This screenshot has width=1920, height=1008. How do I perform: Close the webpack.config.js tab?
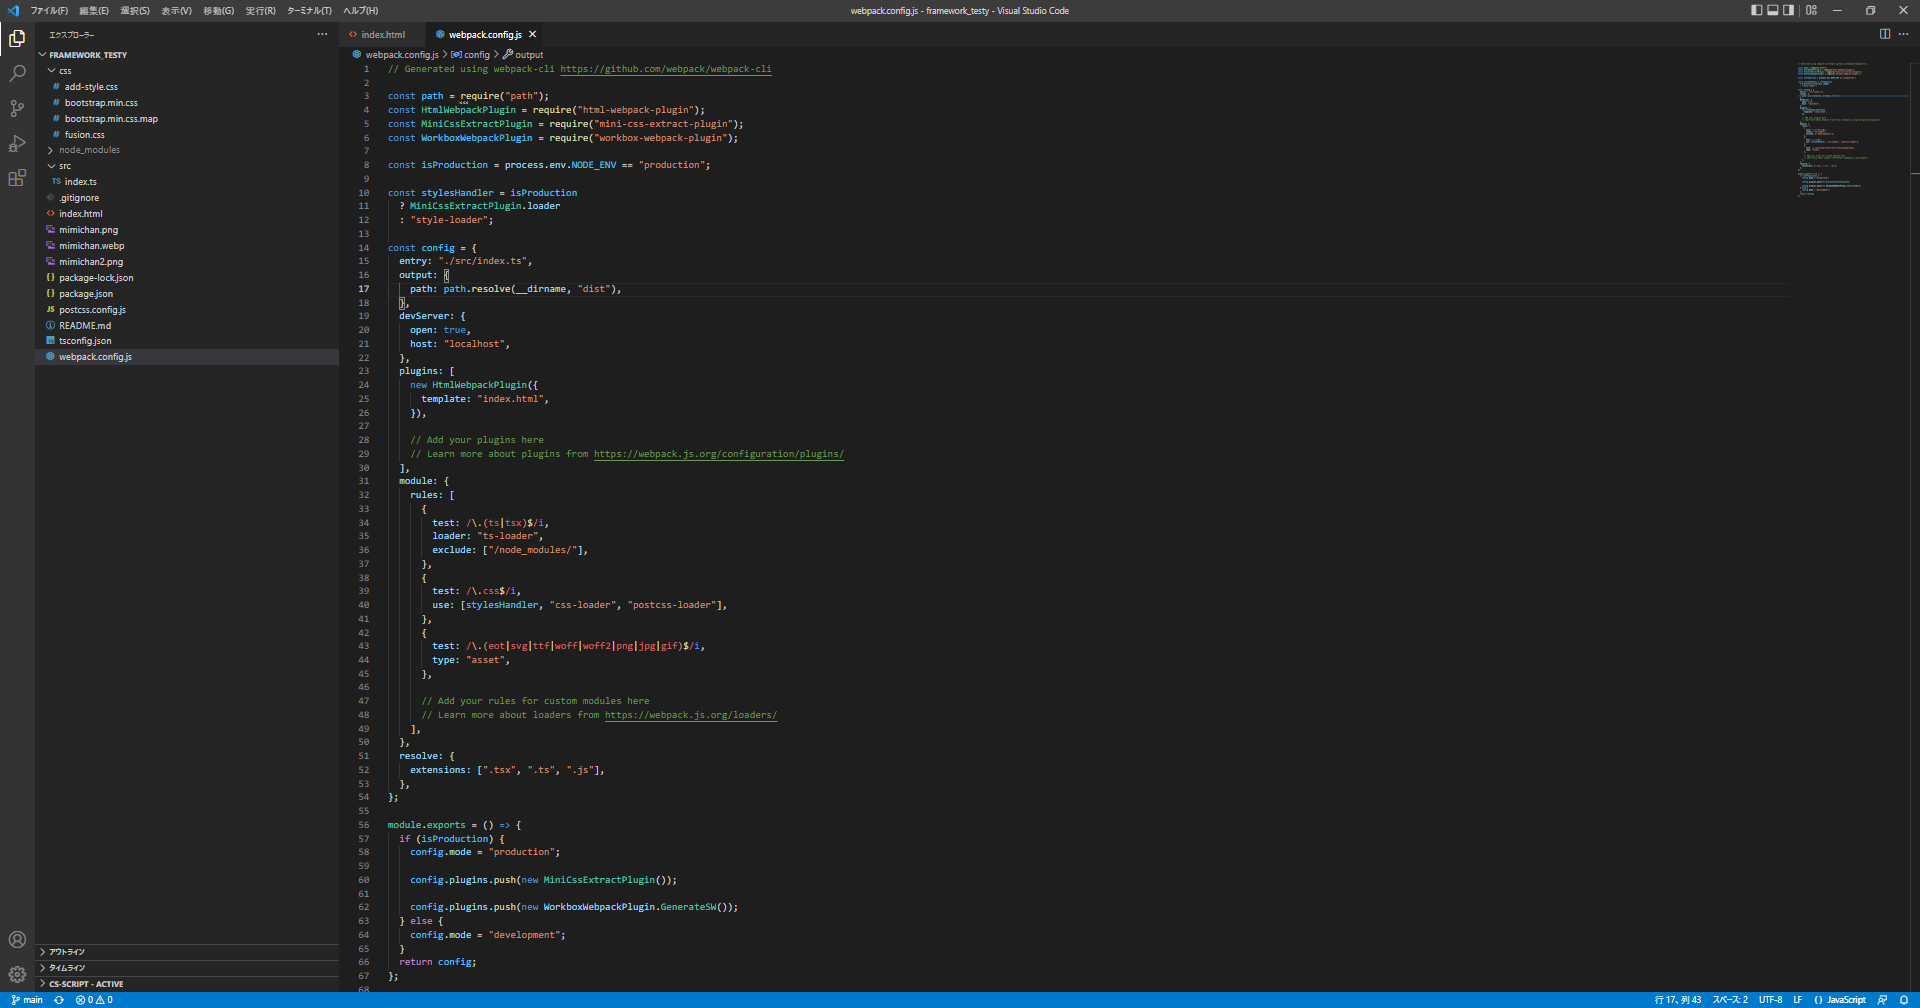[533, 35]
